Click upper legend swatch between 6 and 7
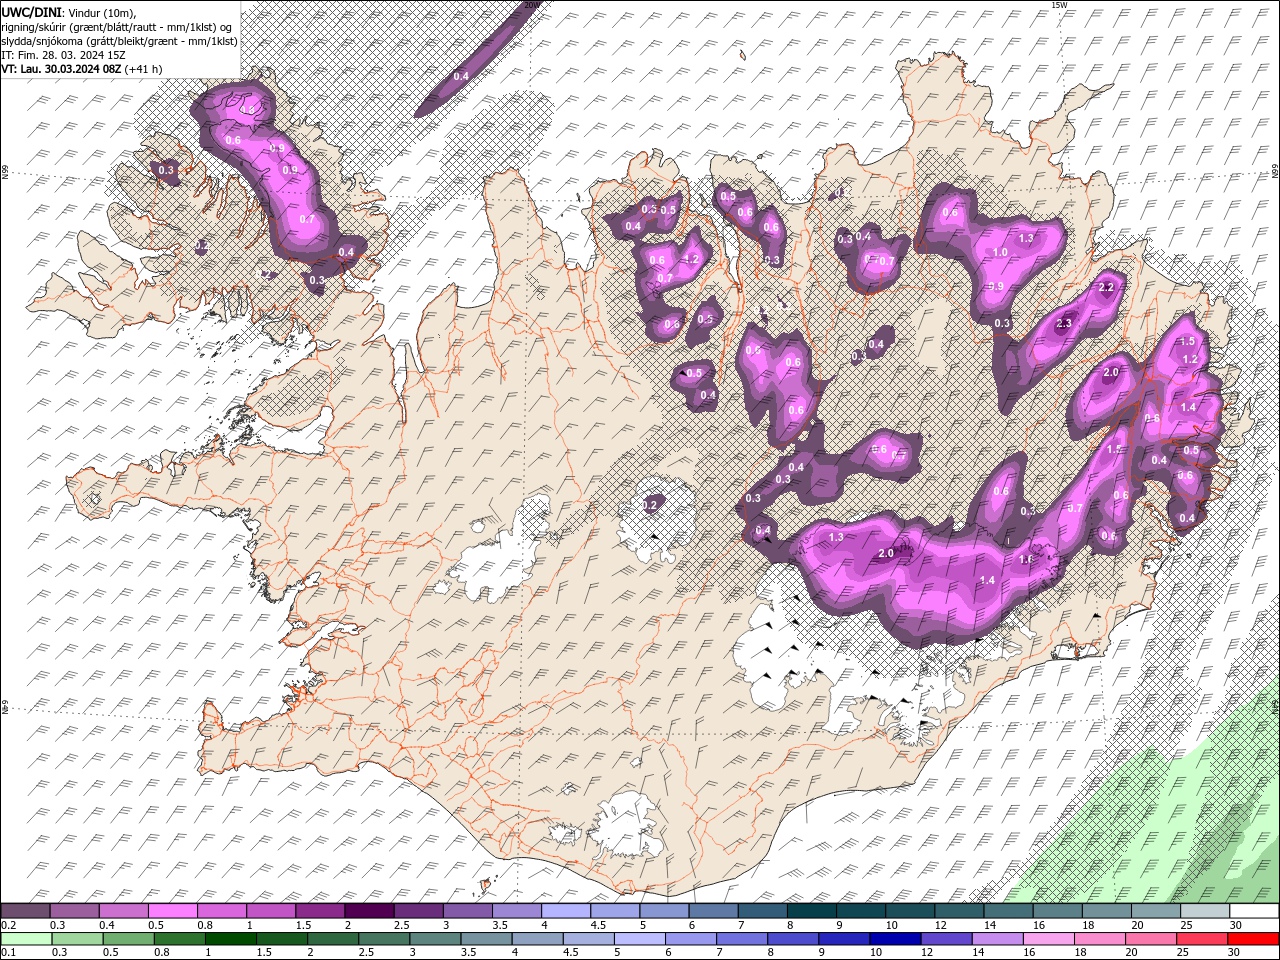 point(713,911)
